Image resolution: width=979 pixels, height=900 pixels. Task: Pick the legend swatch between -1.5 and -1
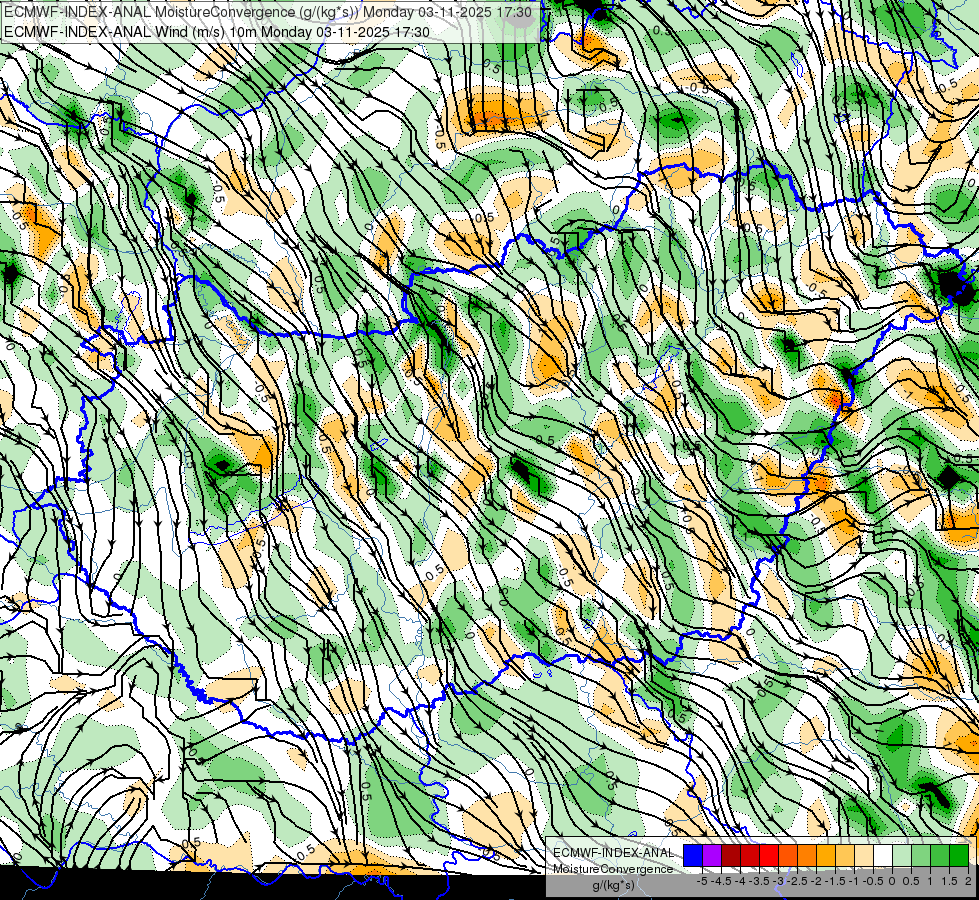pyautogui.click(x=845, y=855)
